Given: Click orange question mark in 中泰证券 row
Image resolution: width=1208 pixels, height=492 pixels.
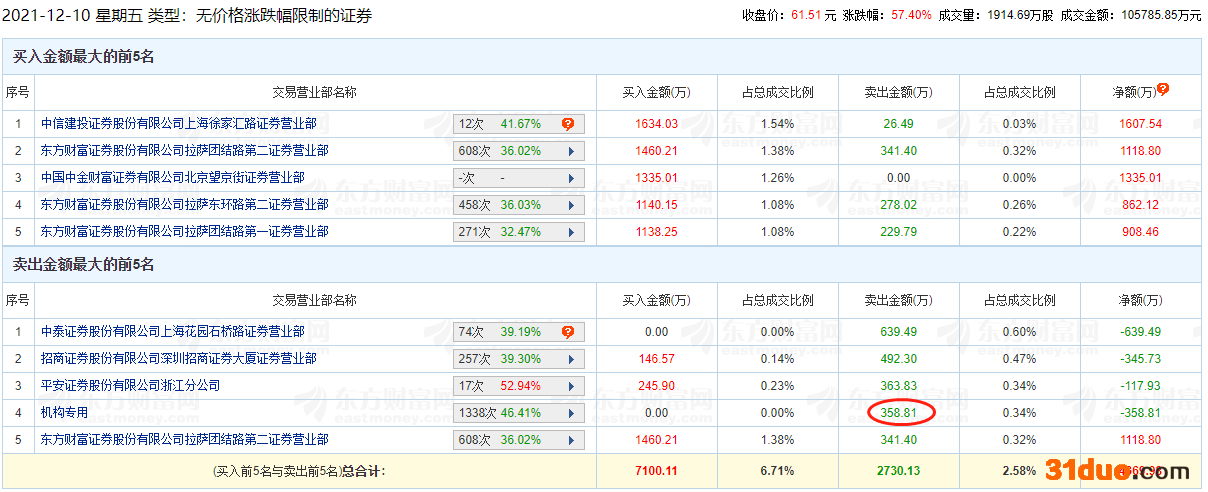Looking at the screenshot, I should (x=567, y=332).
